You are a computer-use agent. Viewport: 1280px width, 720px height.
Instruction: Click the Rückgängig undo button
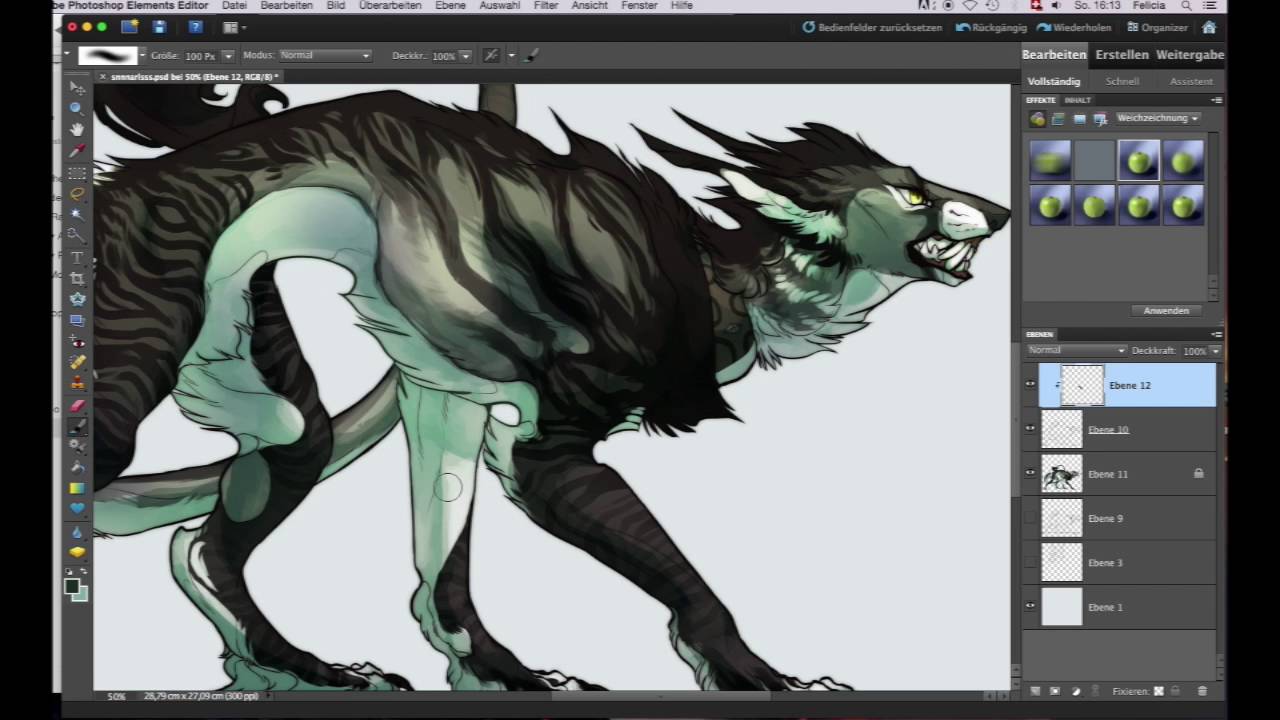(x=991, y=27)
